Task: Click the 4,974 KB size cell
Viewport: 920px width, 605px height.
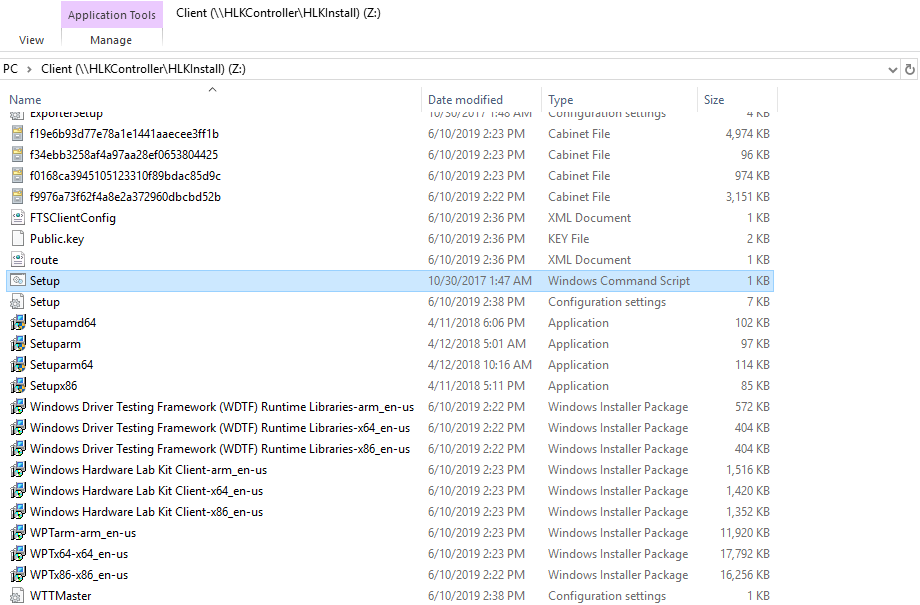Action: point(748,134)
